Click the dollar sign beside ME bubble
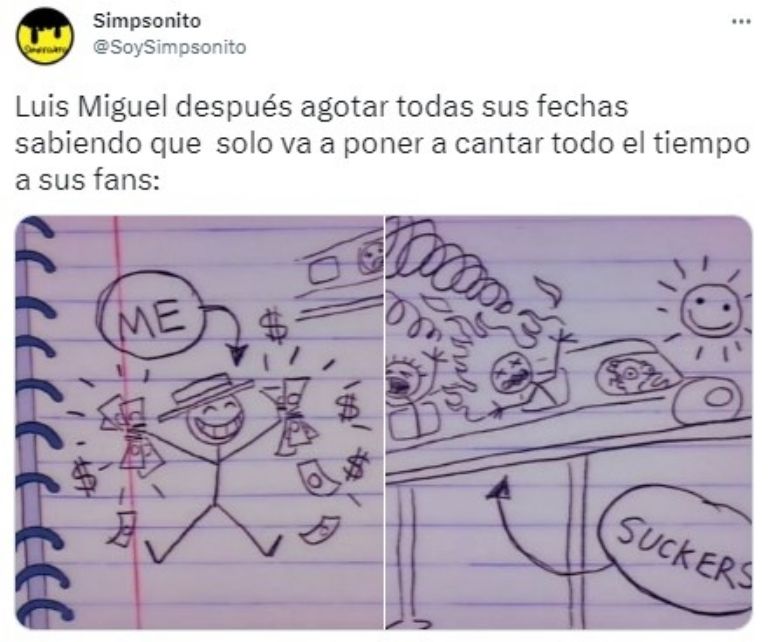 [272, 324]
